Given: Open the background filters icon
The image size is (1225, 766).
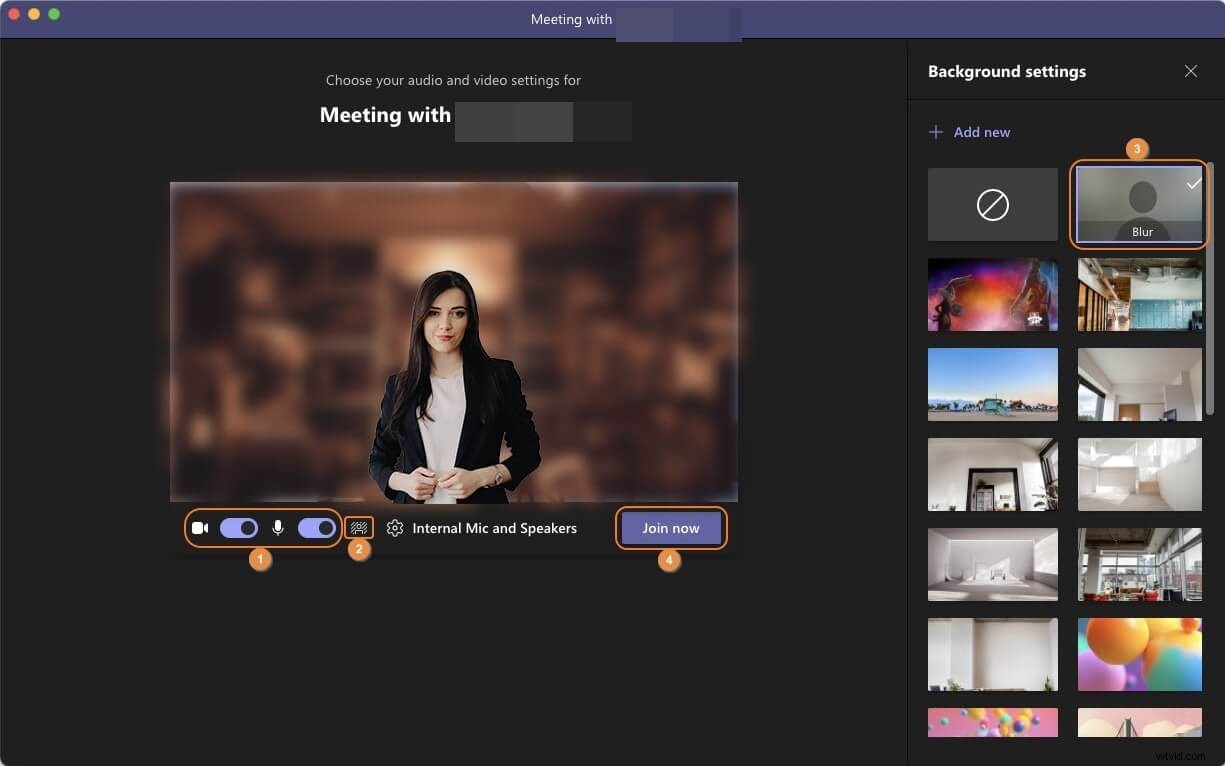Looking at the screenshot, I should coord(359,528).
